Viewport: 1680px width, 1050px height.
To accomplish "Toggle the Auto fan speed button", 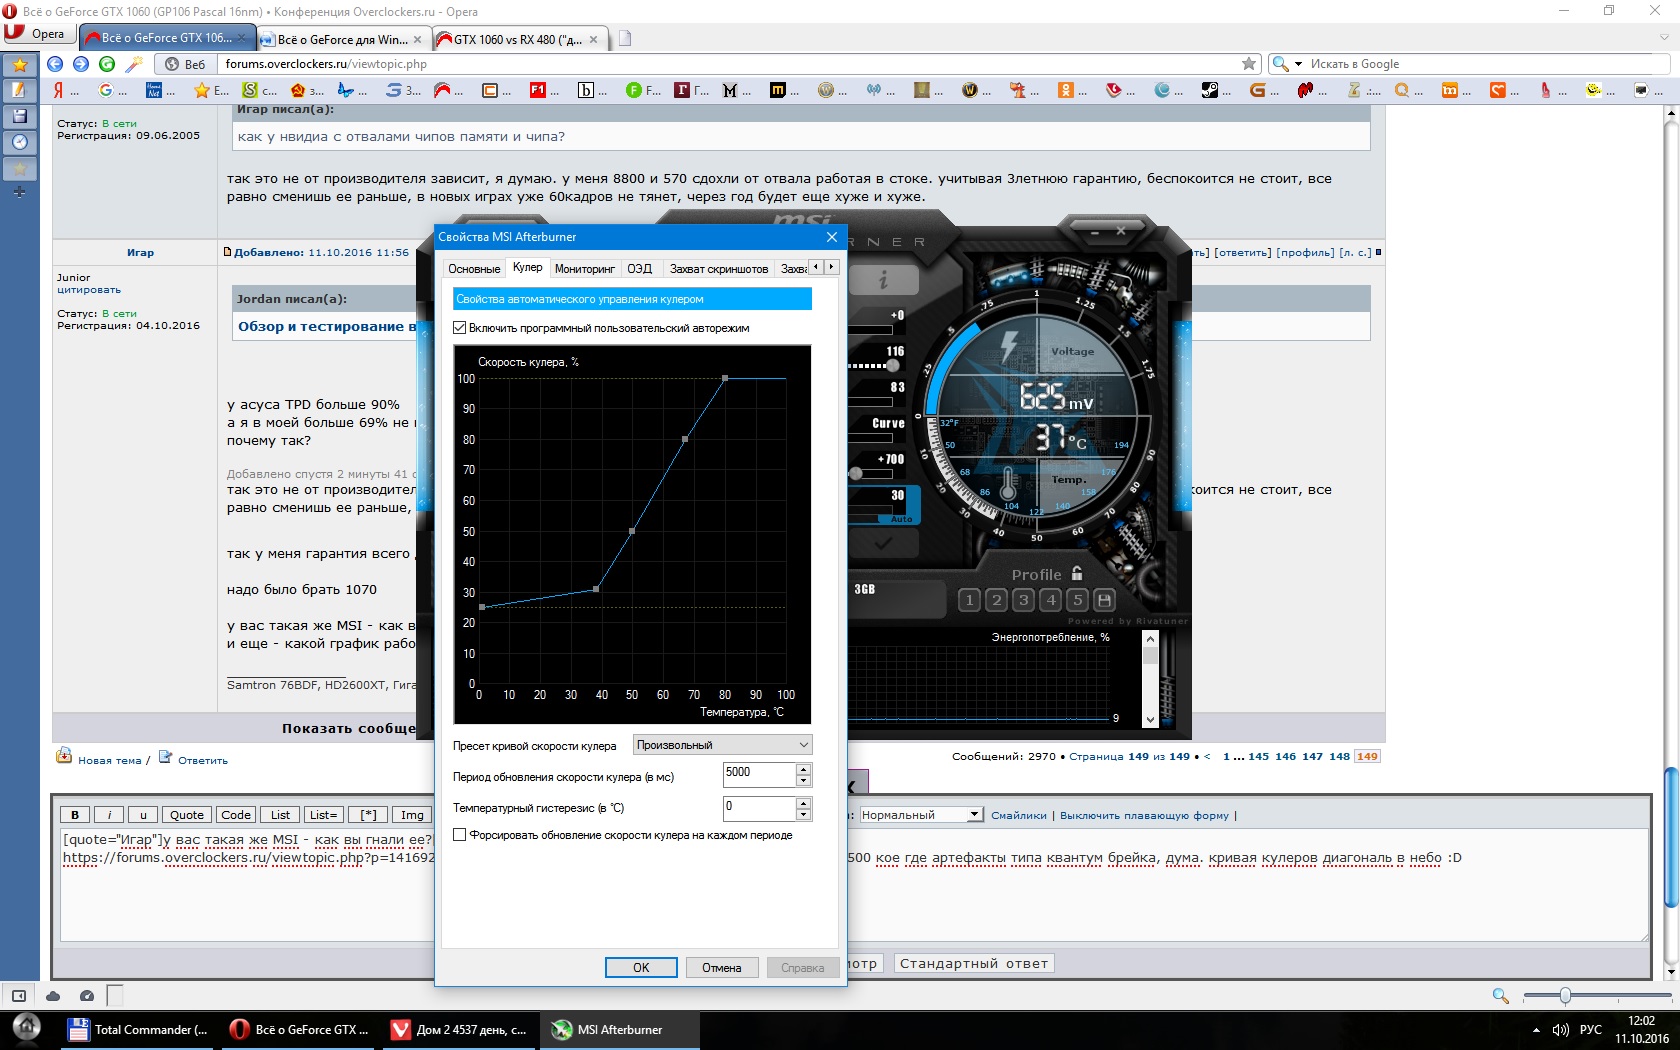I will pyautogui.click(x=901, y=519).
